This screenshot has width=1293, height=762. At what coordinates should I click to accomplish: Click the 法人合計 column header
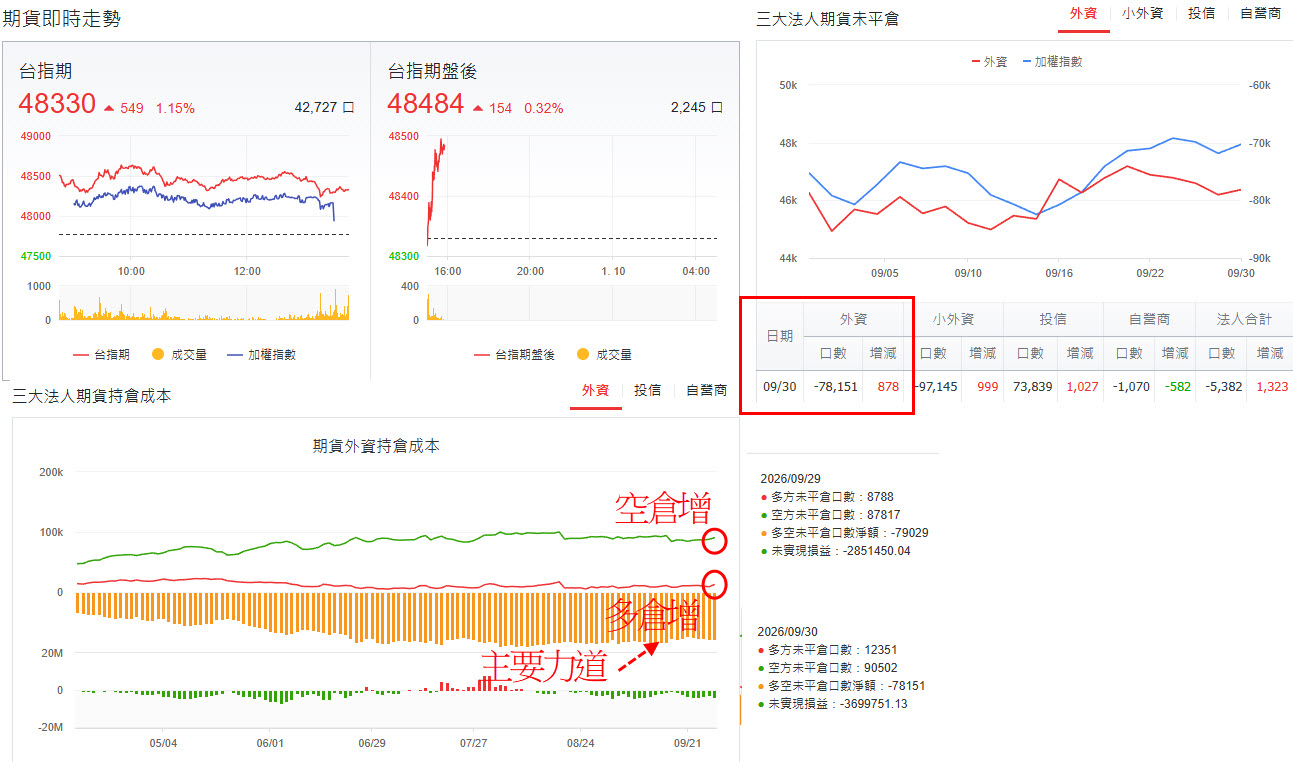[1244, 319]
